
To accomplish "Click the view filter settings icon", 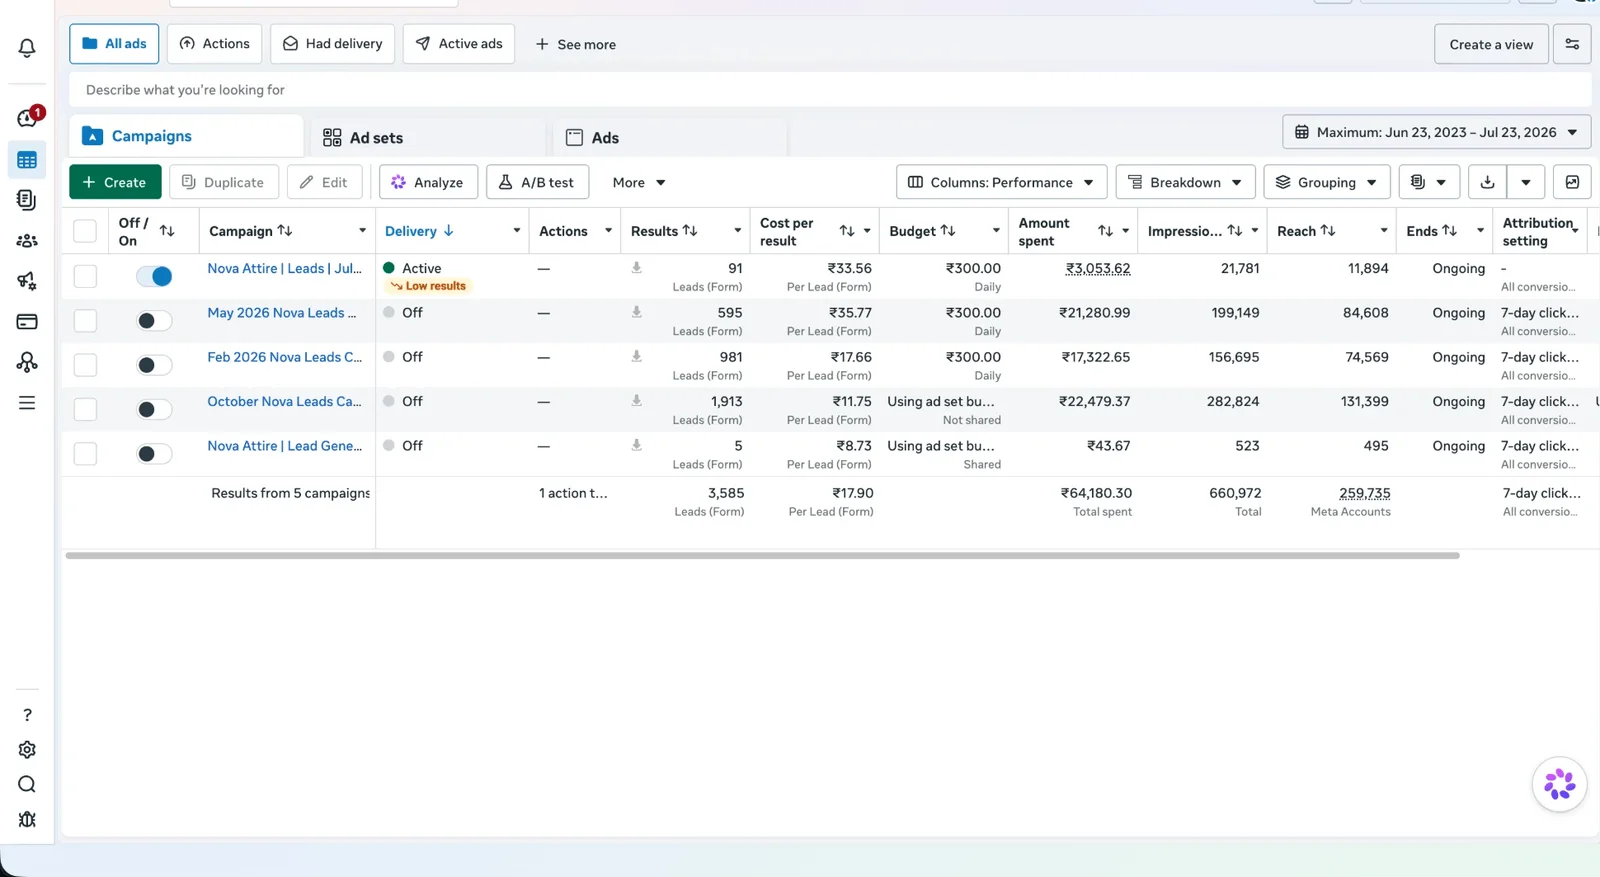I will coord(1572,44).
